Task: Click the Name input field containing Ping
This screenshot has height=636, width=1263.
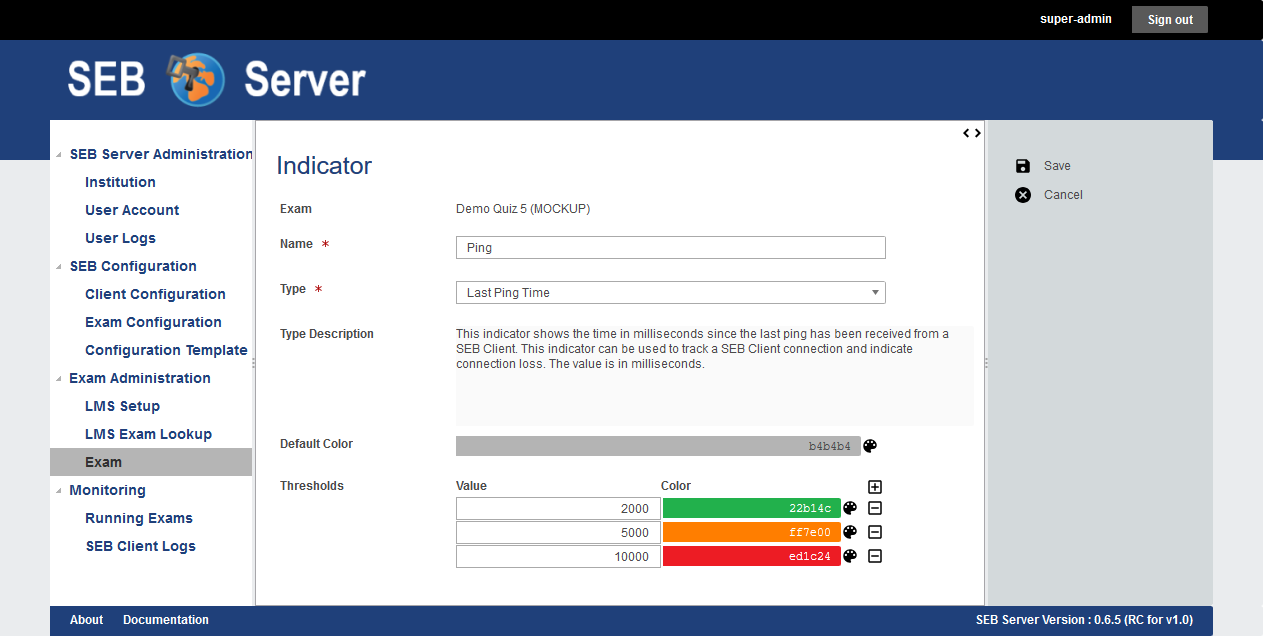Action: click(x=670, y=248)
